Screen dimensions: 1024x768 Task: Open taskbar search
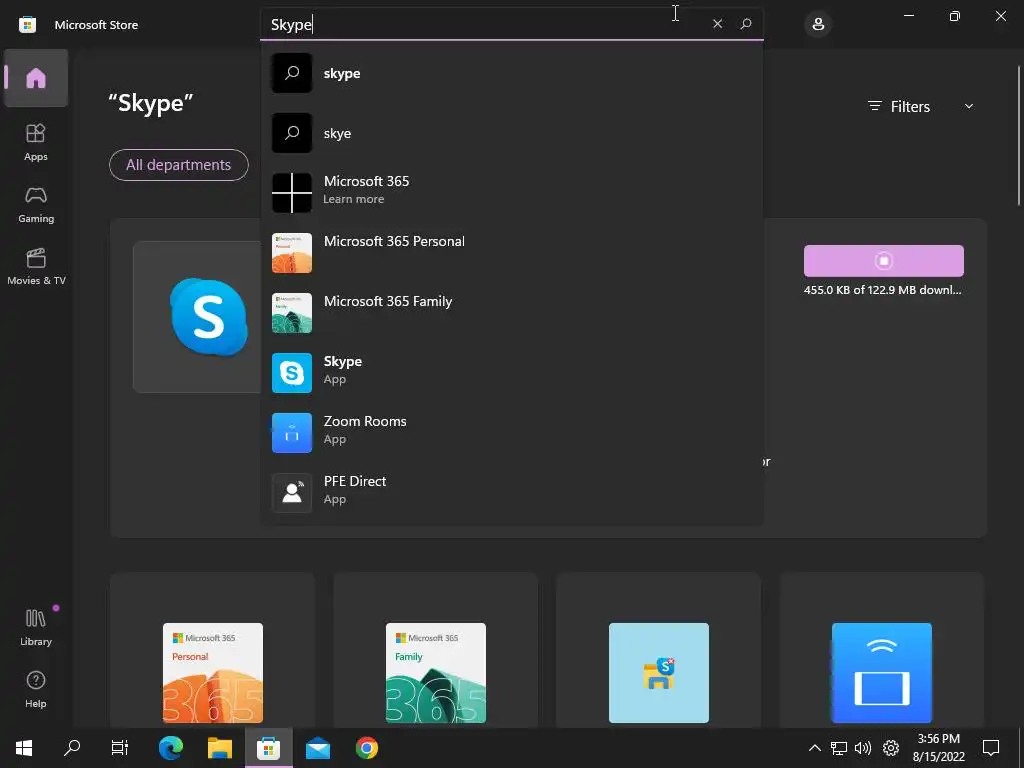click(x=72, y=748)
